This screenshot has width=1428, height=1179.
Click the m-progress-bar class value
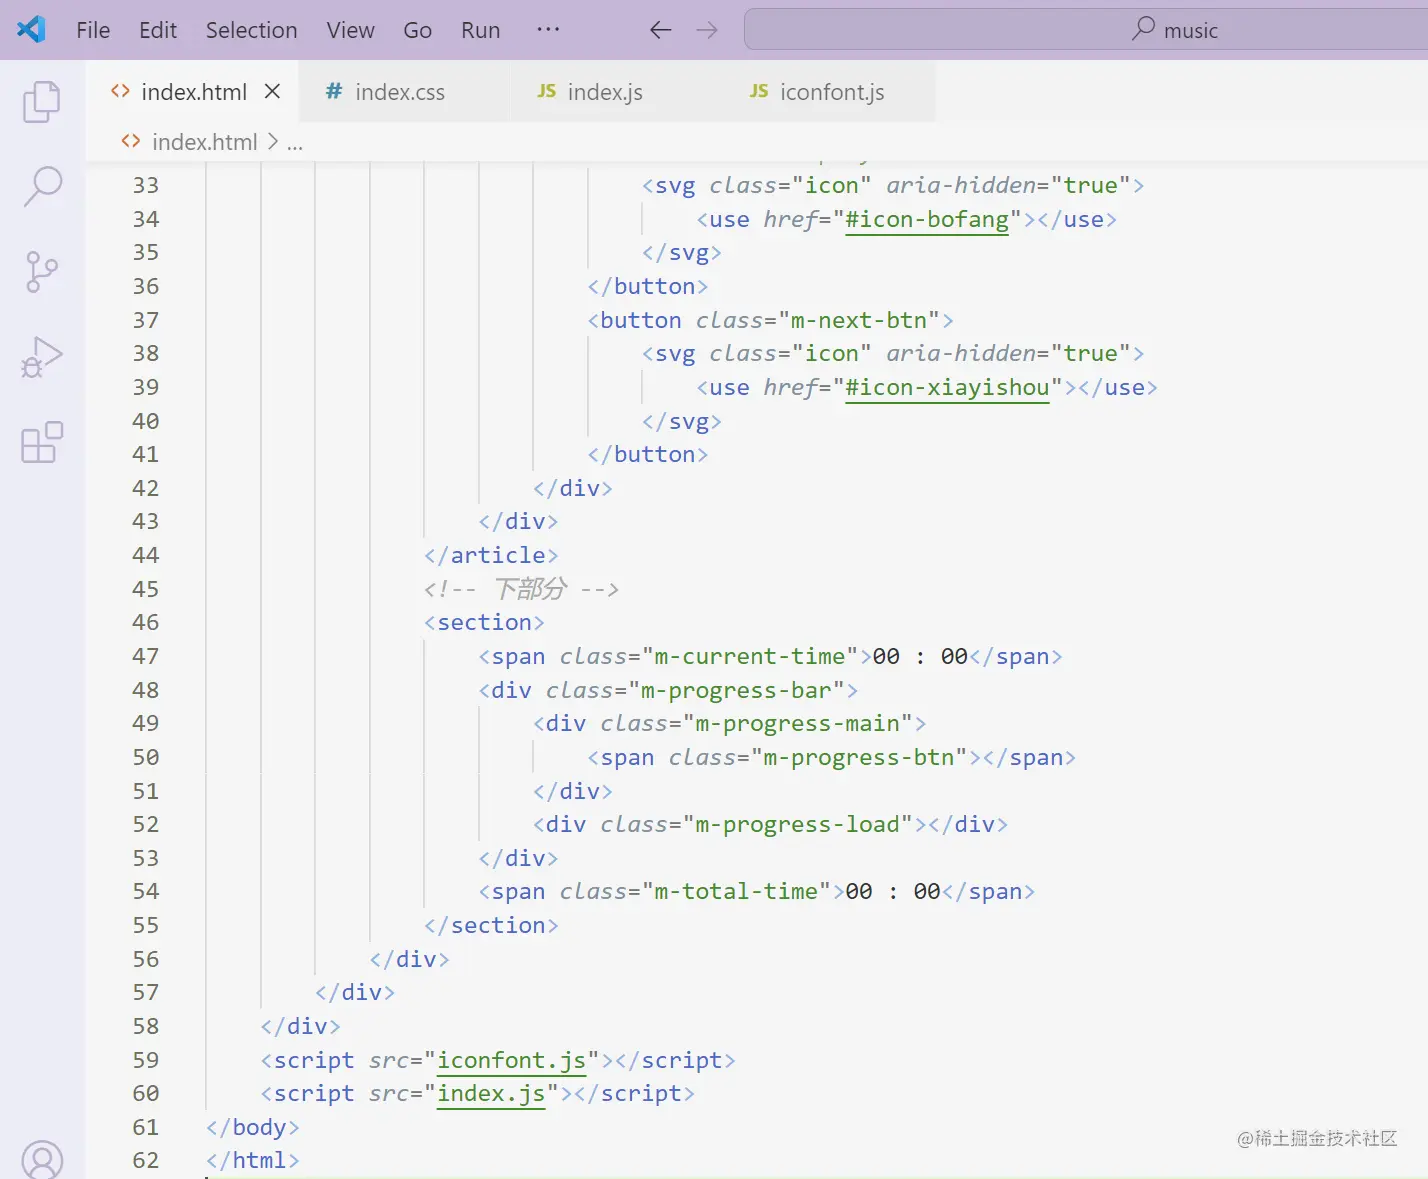[736, 690]
